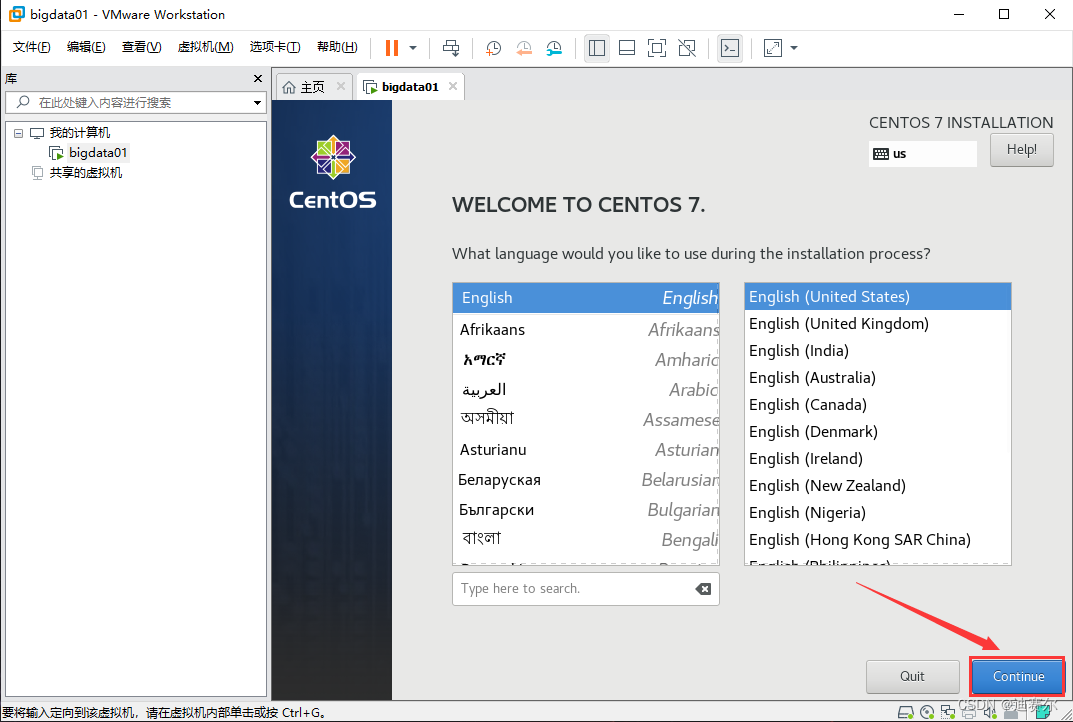Click the network adapter status bar icon
Viewport: 1073px width, 722px height.
pyautogui.click(x=948, y=712)
